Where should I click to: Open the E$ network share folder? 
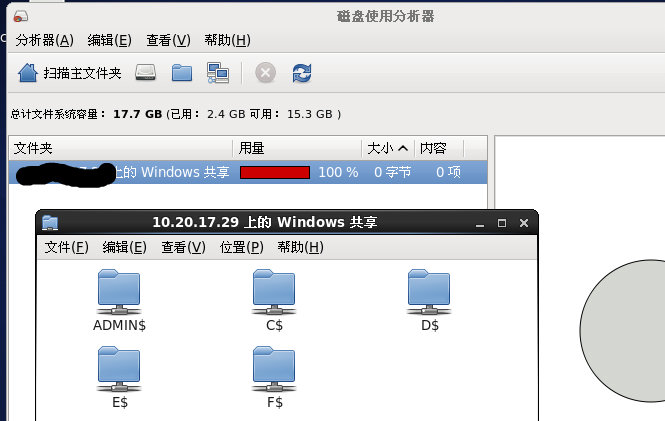[x=119, y=377]
